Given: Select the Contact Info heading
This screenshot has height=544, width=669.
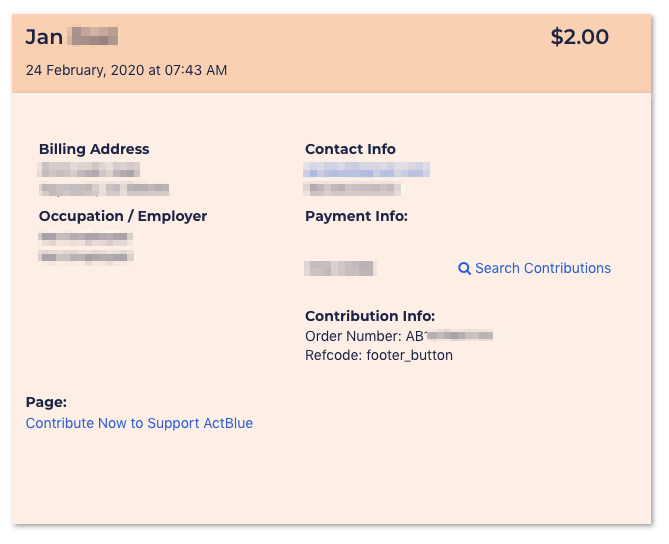Looking at the screenshot, I should [350, 149].
